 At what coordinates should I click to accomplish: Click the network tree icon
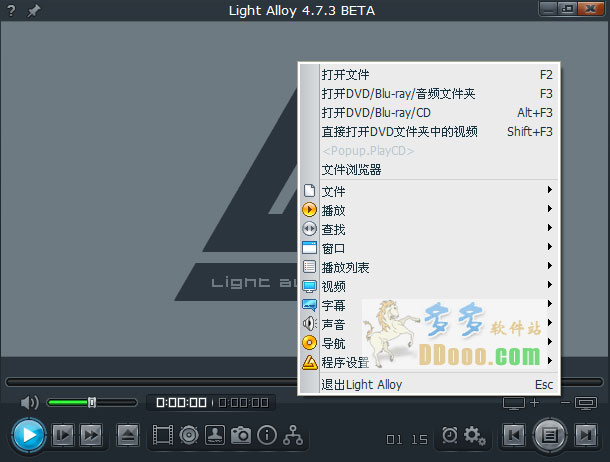click(x=293, y=435)
